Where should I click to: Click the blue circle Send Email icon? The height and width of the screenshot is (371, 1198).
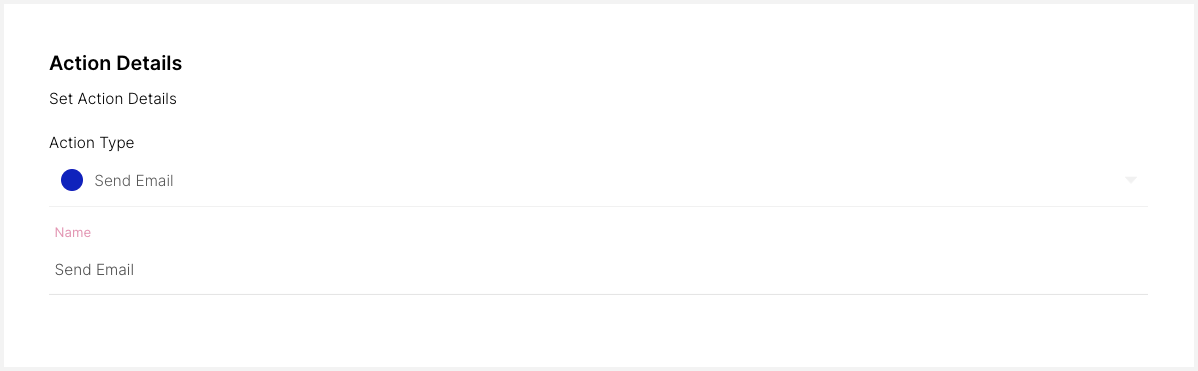pos(72,180)
